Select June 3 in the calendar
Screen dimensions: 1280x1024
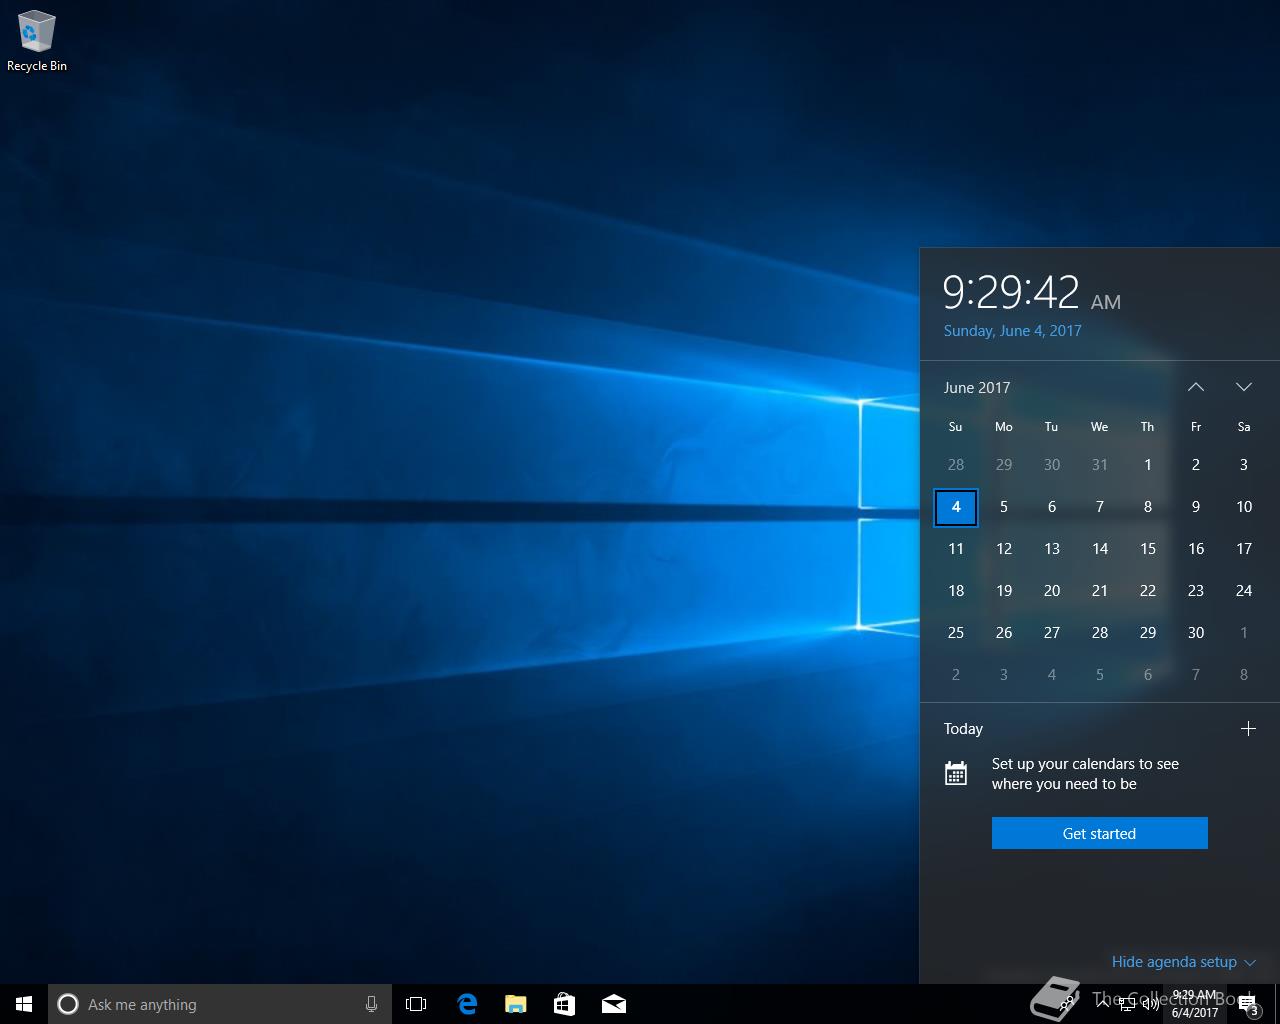(x=1244, y=465)
